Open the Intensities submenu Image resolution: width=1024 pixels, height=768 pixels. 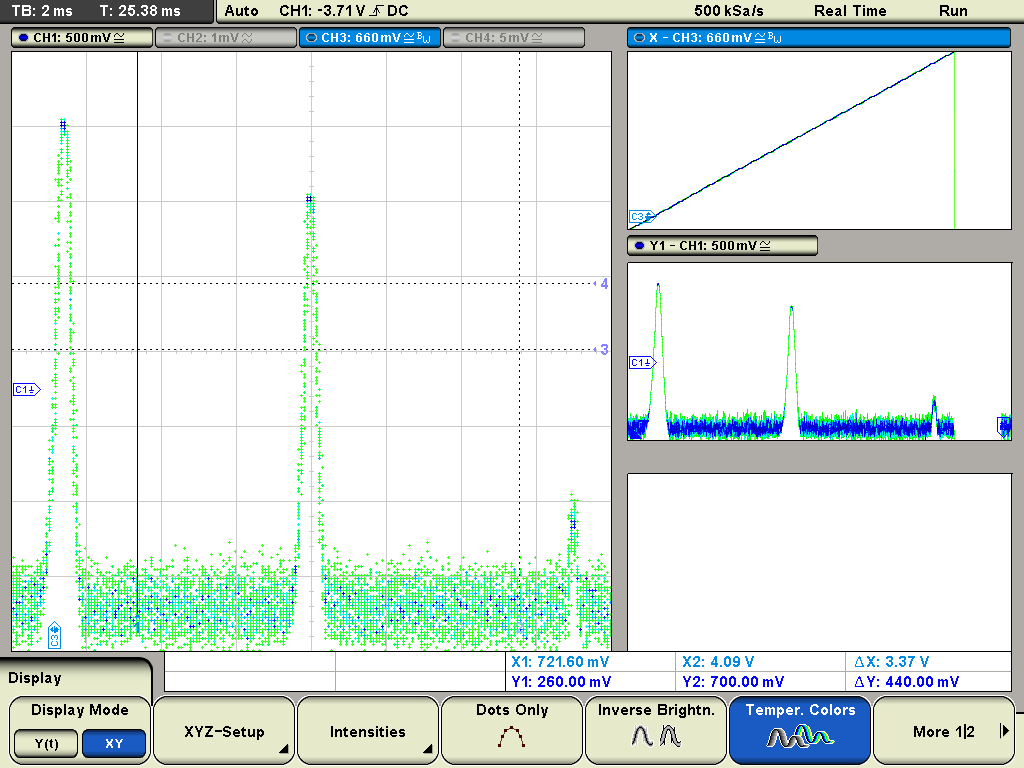[x=368, y=732]
